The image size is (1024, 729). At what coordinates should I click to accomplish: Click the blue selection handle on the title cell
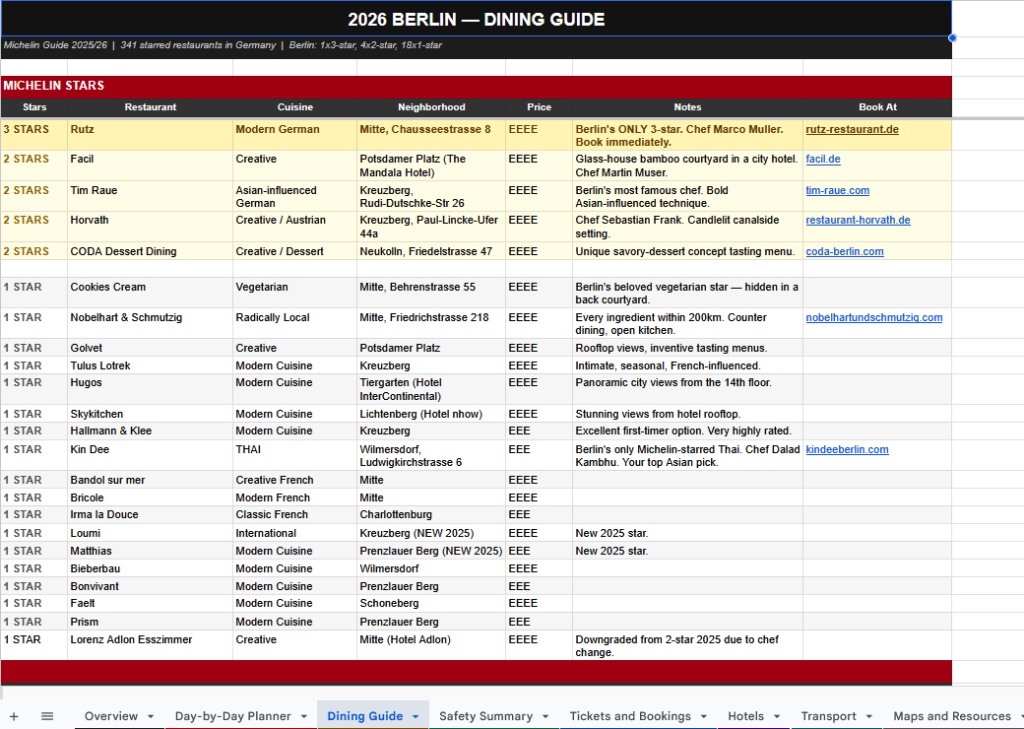[952, 38]
